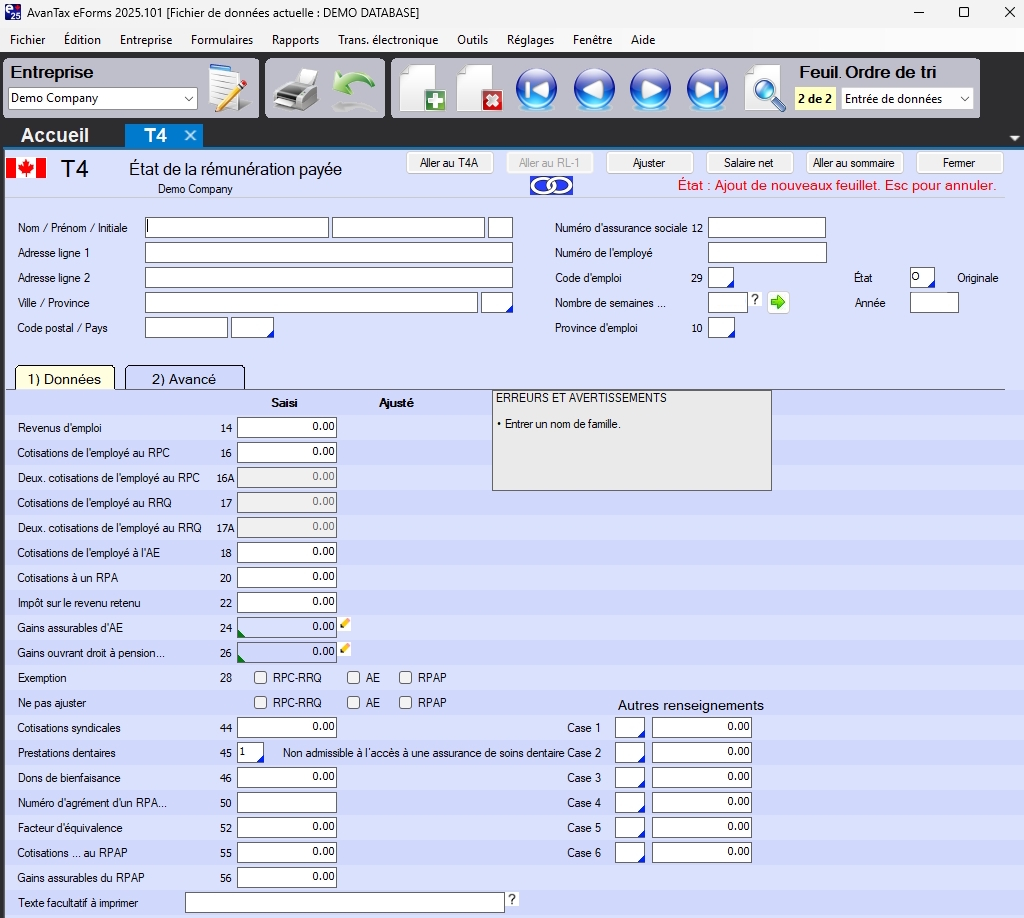Viewport: 1024px width, 918px height.
Task: Click the Salaire net button
Action: coord(749,163)
